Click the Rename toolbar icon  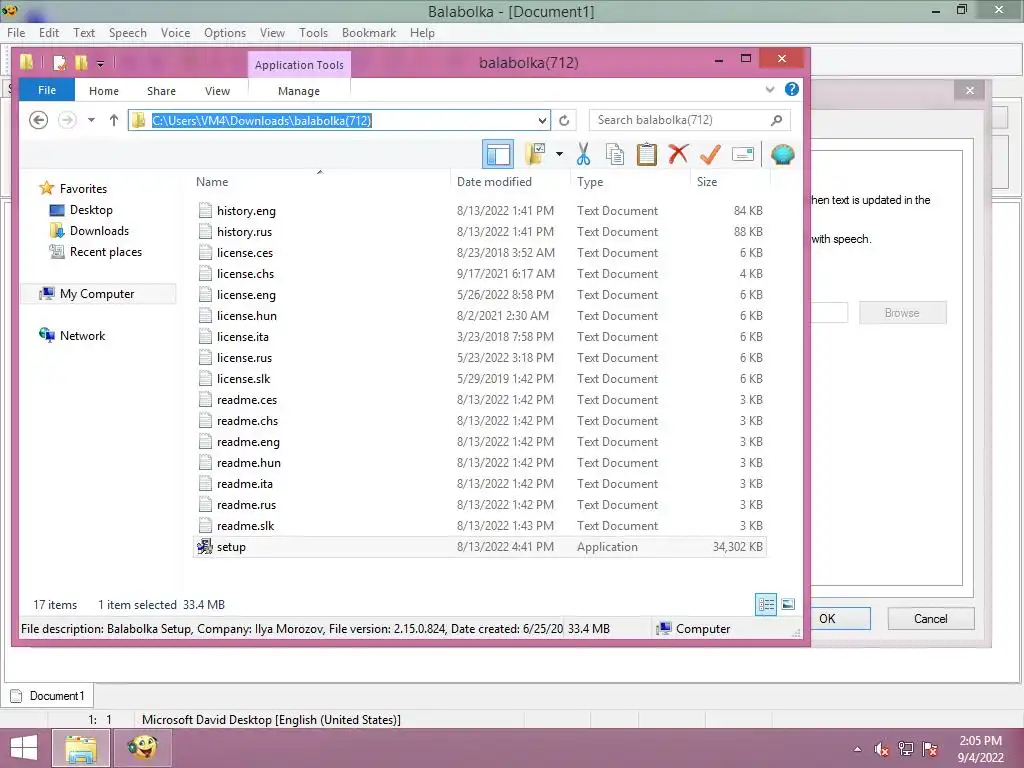(x=743, y=154)
